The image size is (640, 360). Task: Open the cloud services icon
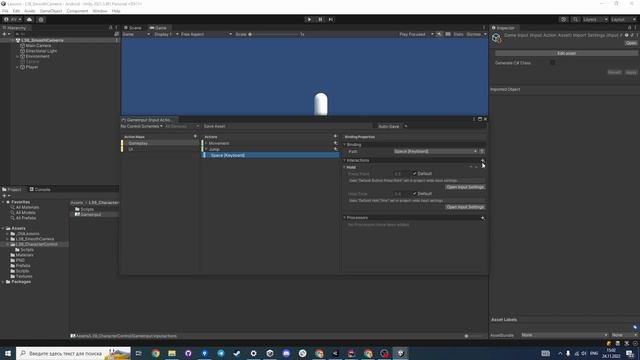(x=29, y=19)
